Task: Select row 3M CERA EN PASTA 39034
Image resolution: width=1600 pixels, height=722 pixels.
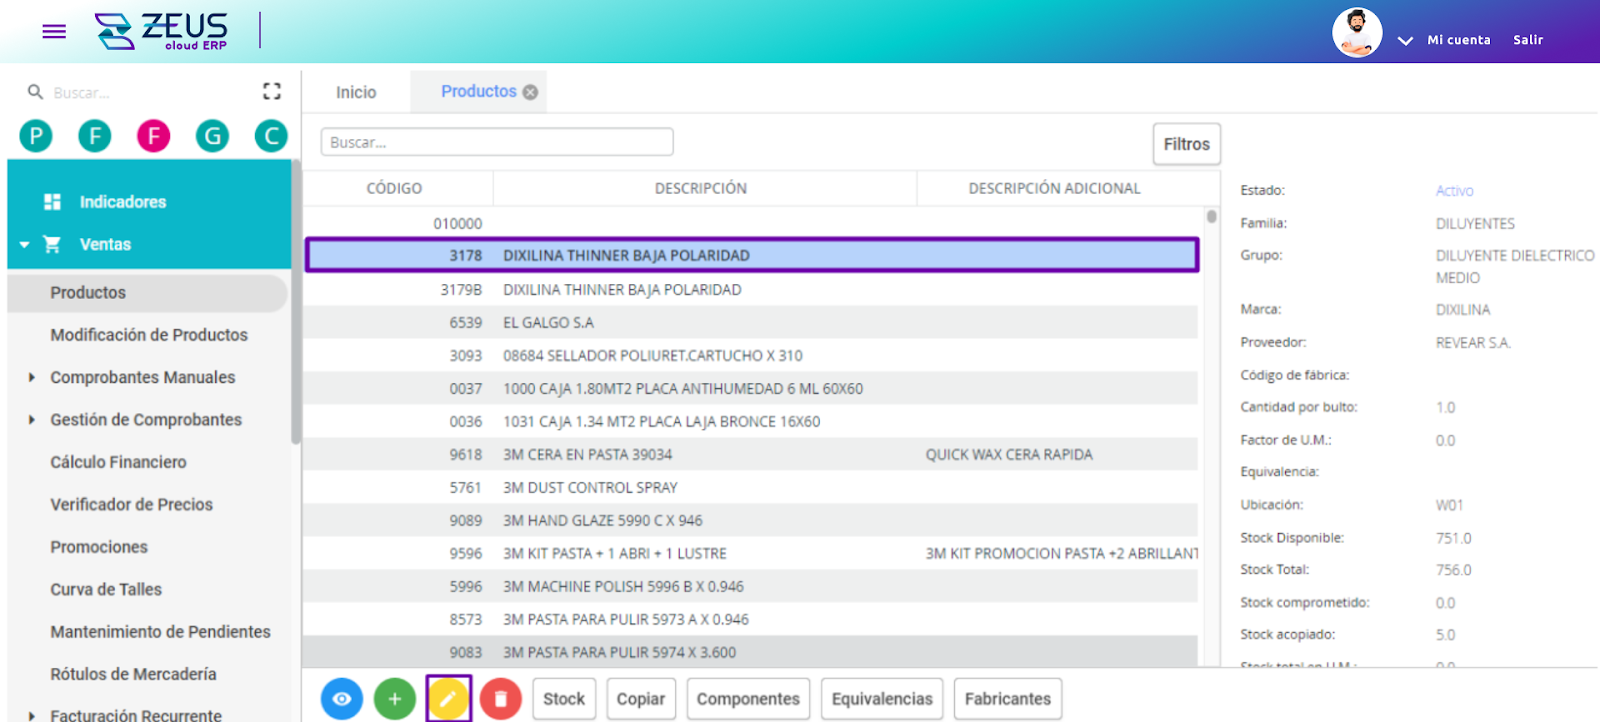Action: (751, 455)
